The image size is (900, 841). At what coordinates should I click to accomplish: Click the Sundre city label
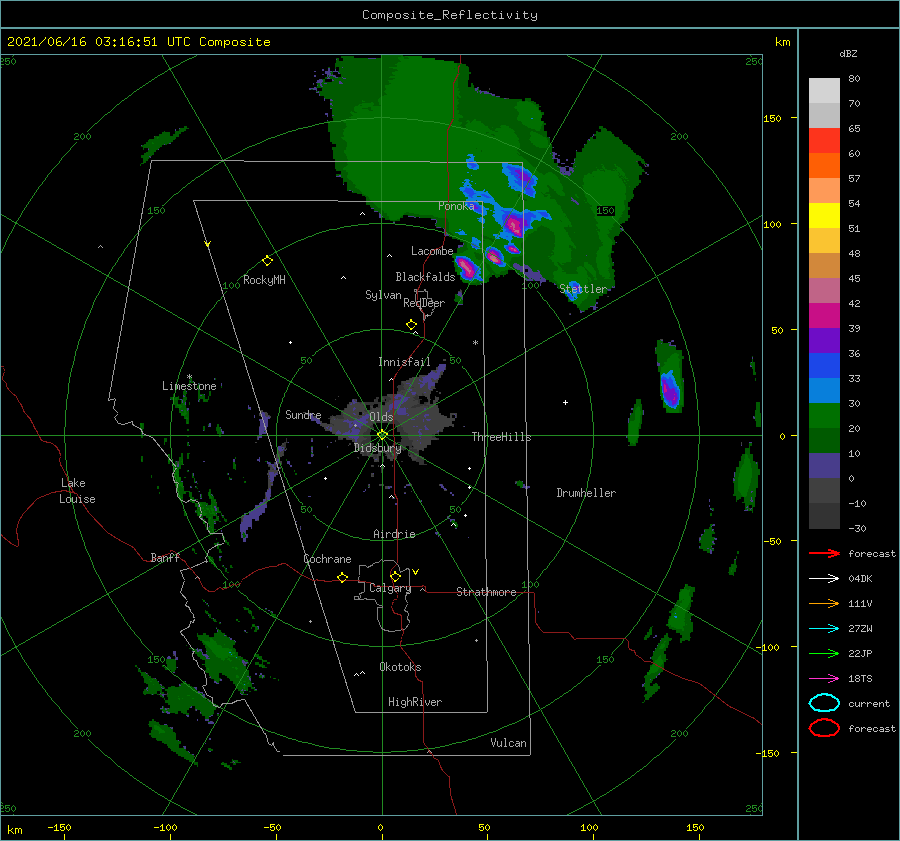coord(303,414)
